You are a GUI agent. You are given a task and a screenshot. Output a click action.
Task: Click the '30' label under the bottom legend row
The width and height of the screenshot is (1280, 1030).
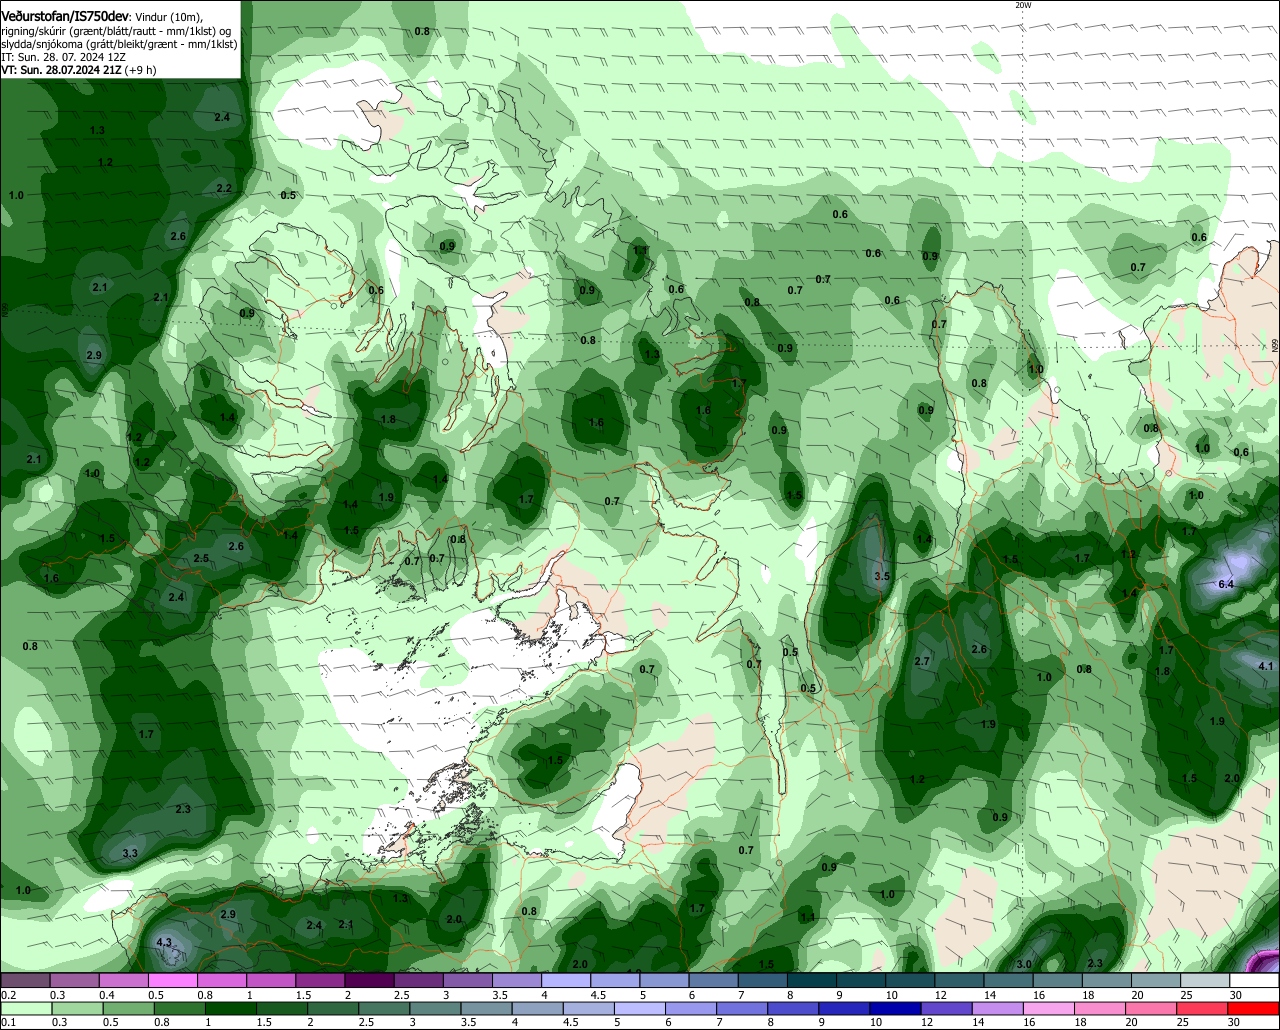(1234, 1023)
